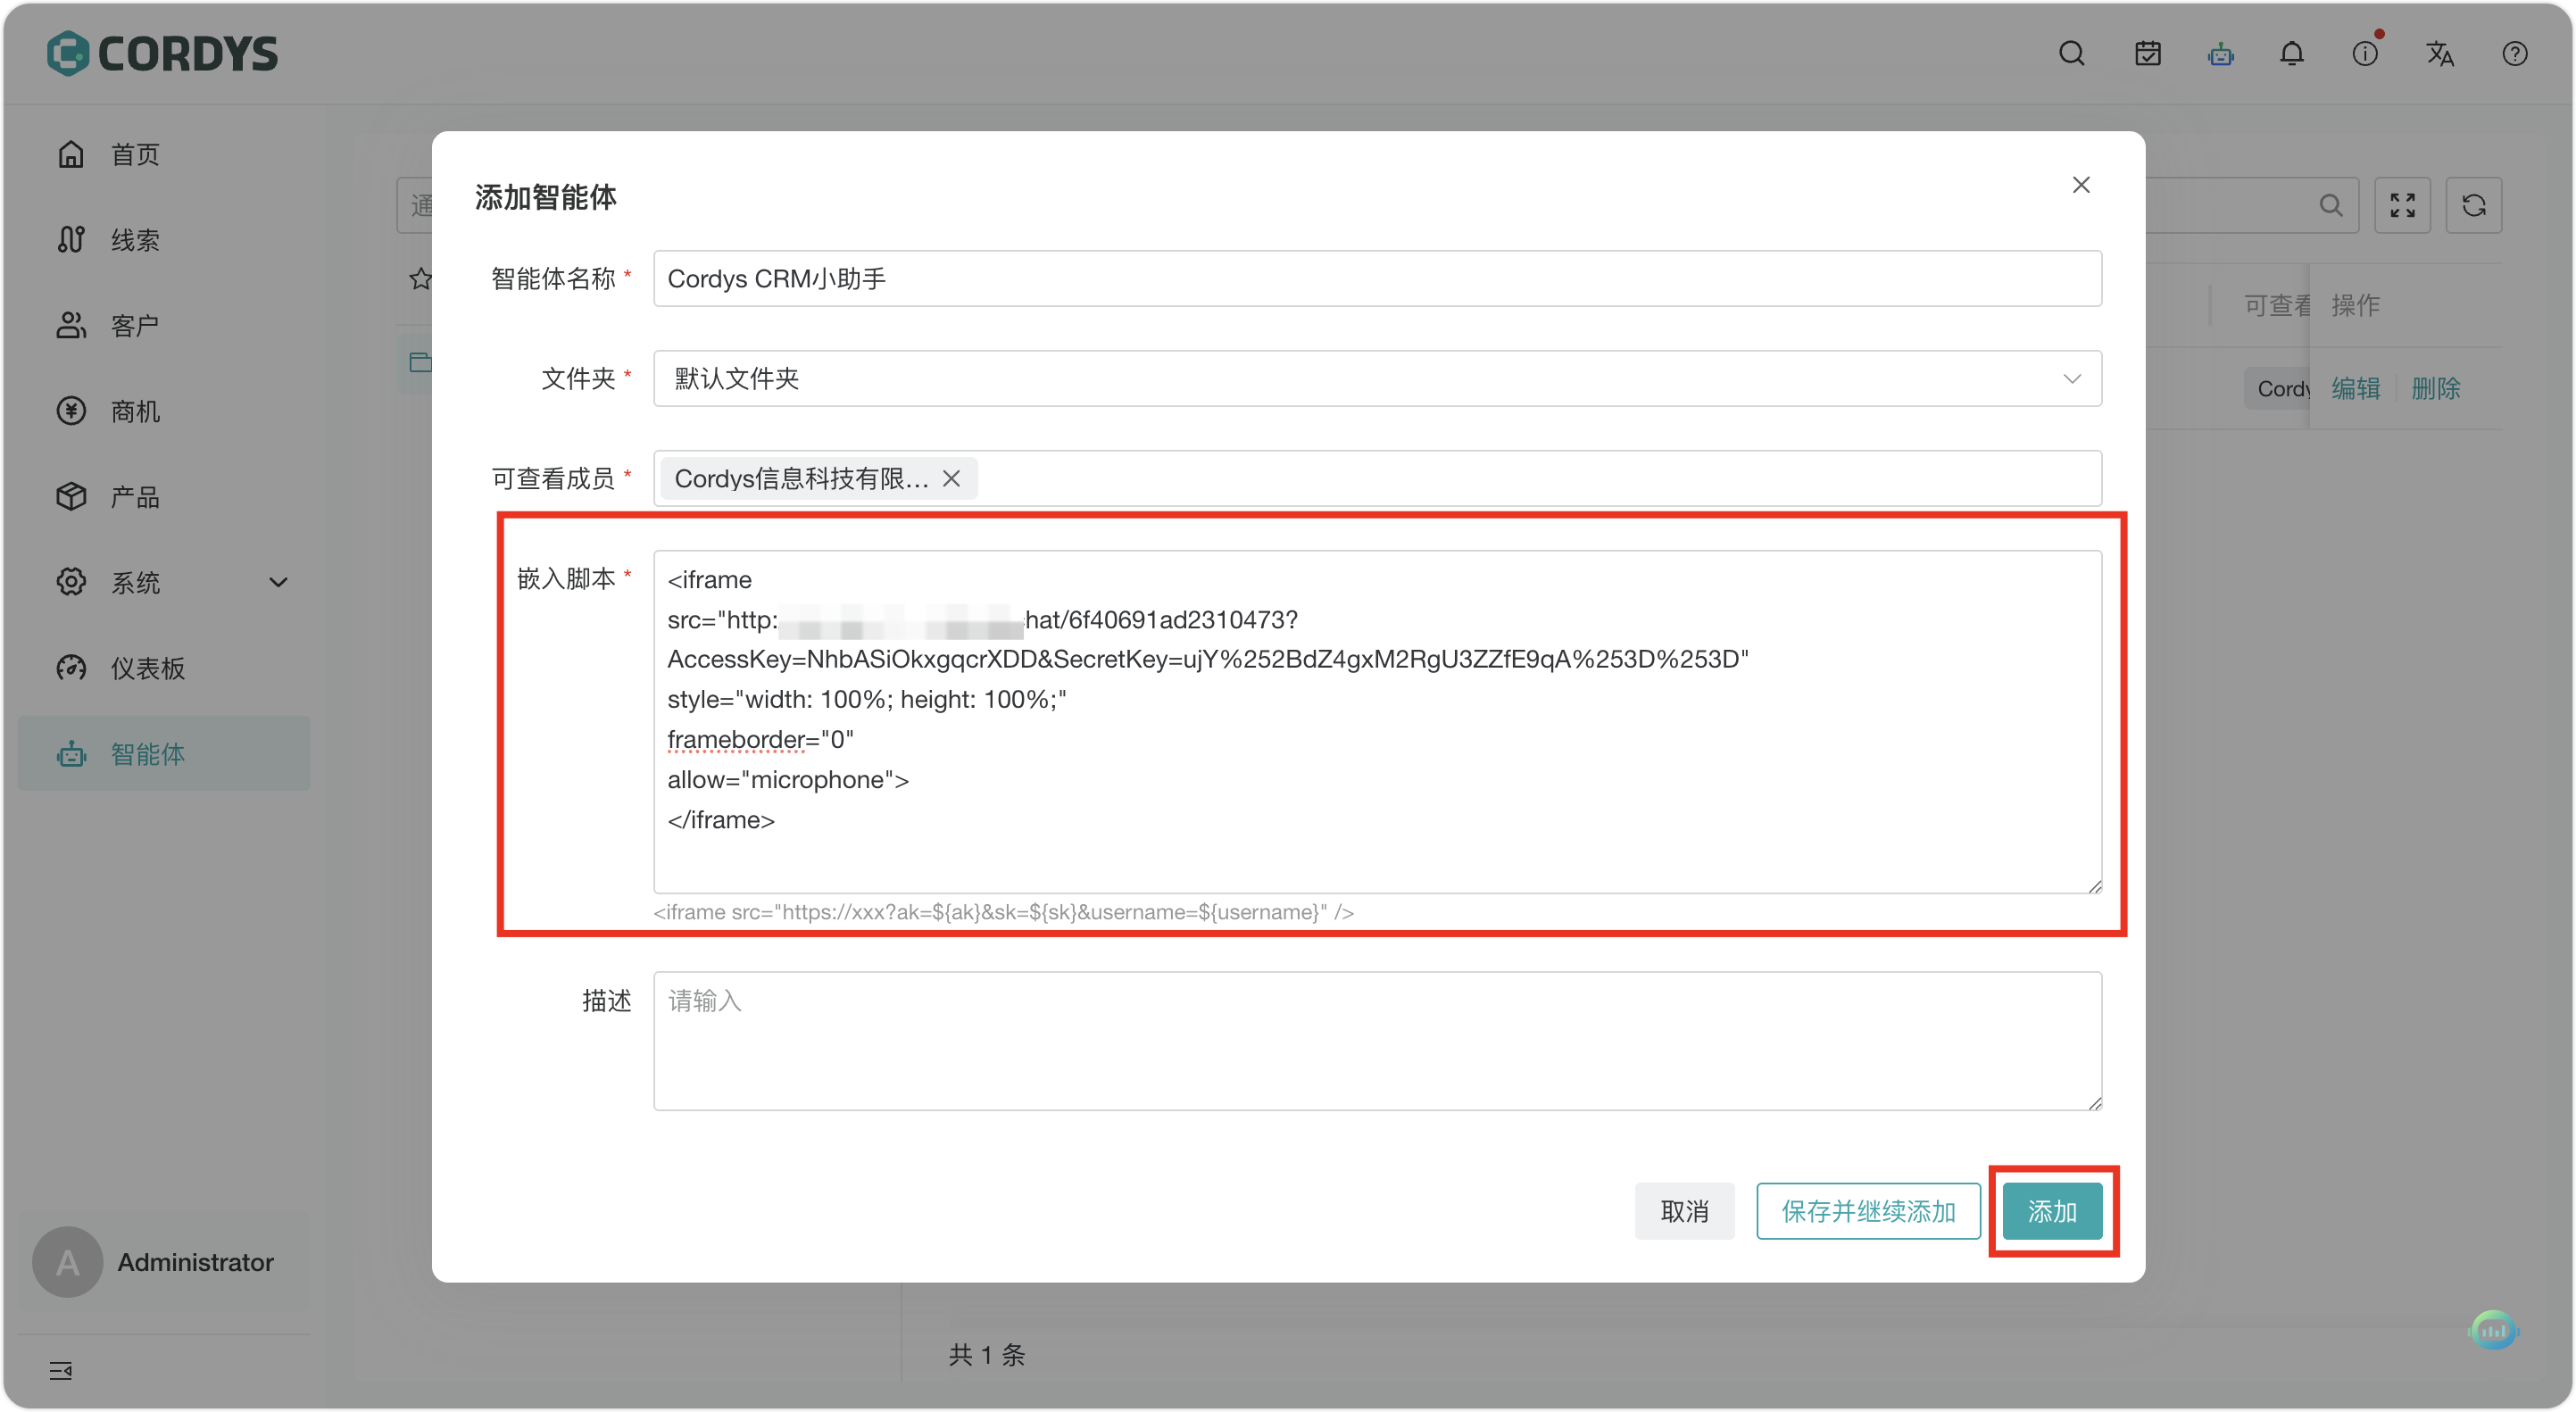Open notifications bell icon
The image size is (2576, 1412).
coord(2291,54)
